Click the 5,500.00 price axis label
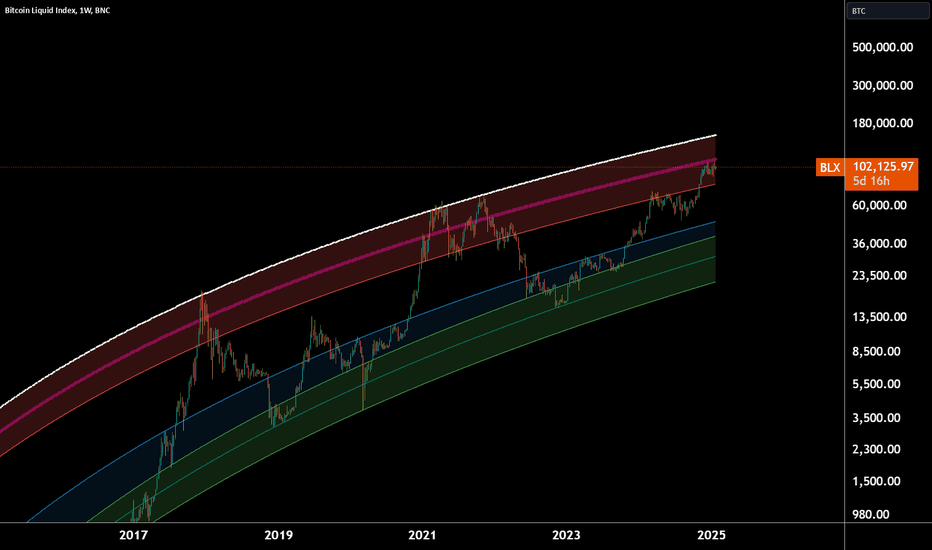932x550 pixels. pyautogui.click(x=876, y=384)
